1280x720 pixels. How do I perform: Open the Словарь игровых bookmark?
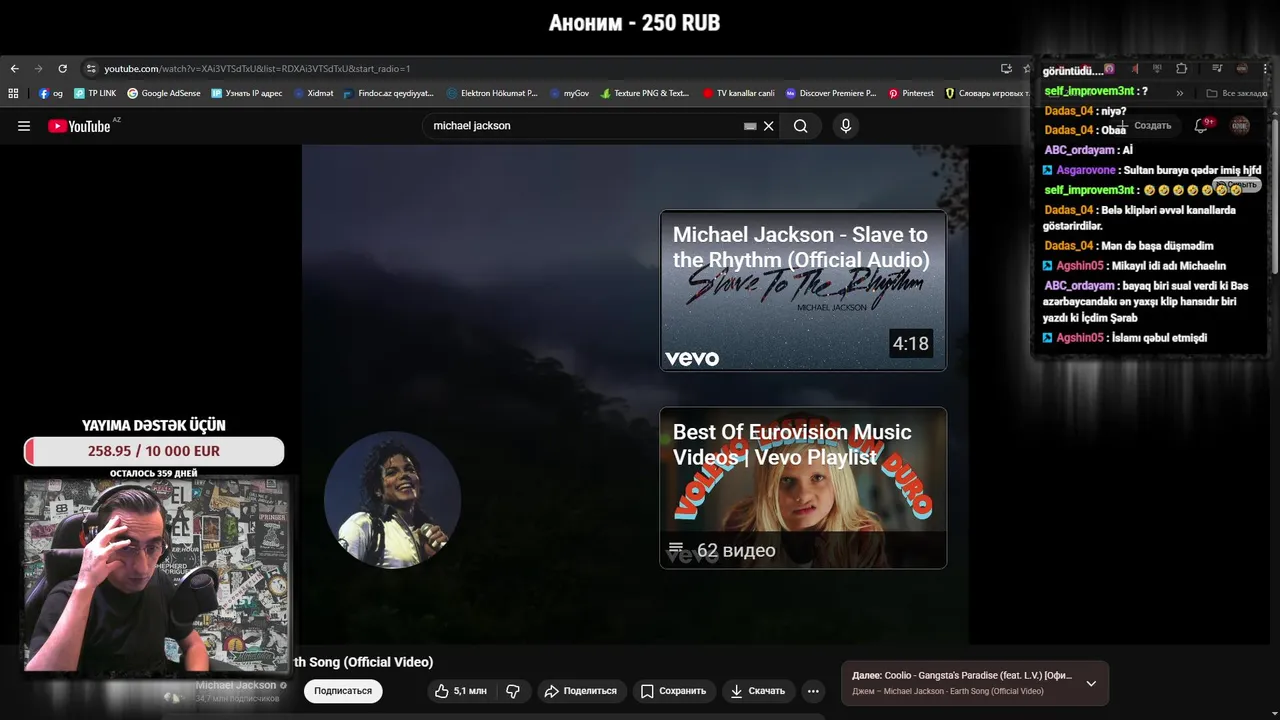tap(987, 93)
